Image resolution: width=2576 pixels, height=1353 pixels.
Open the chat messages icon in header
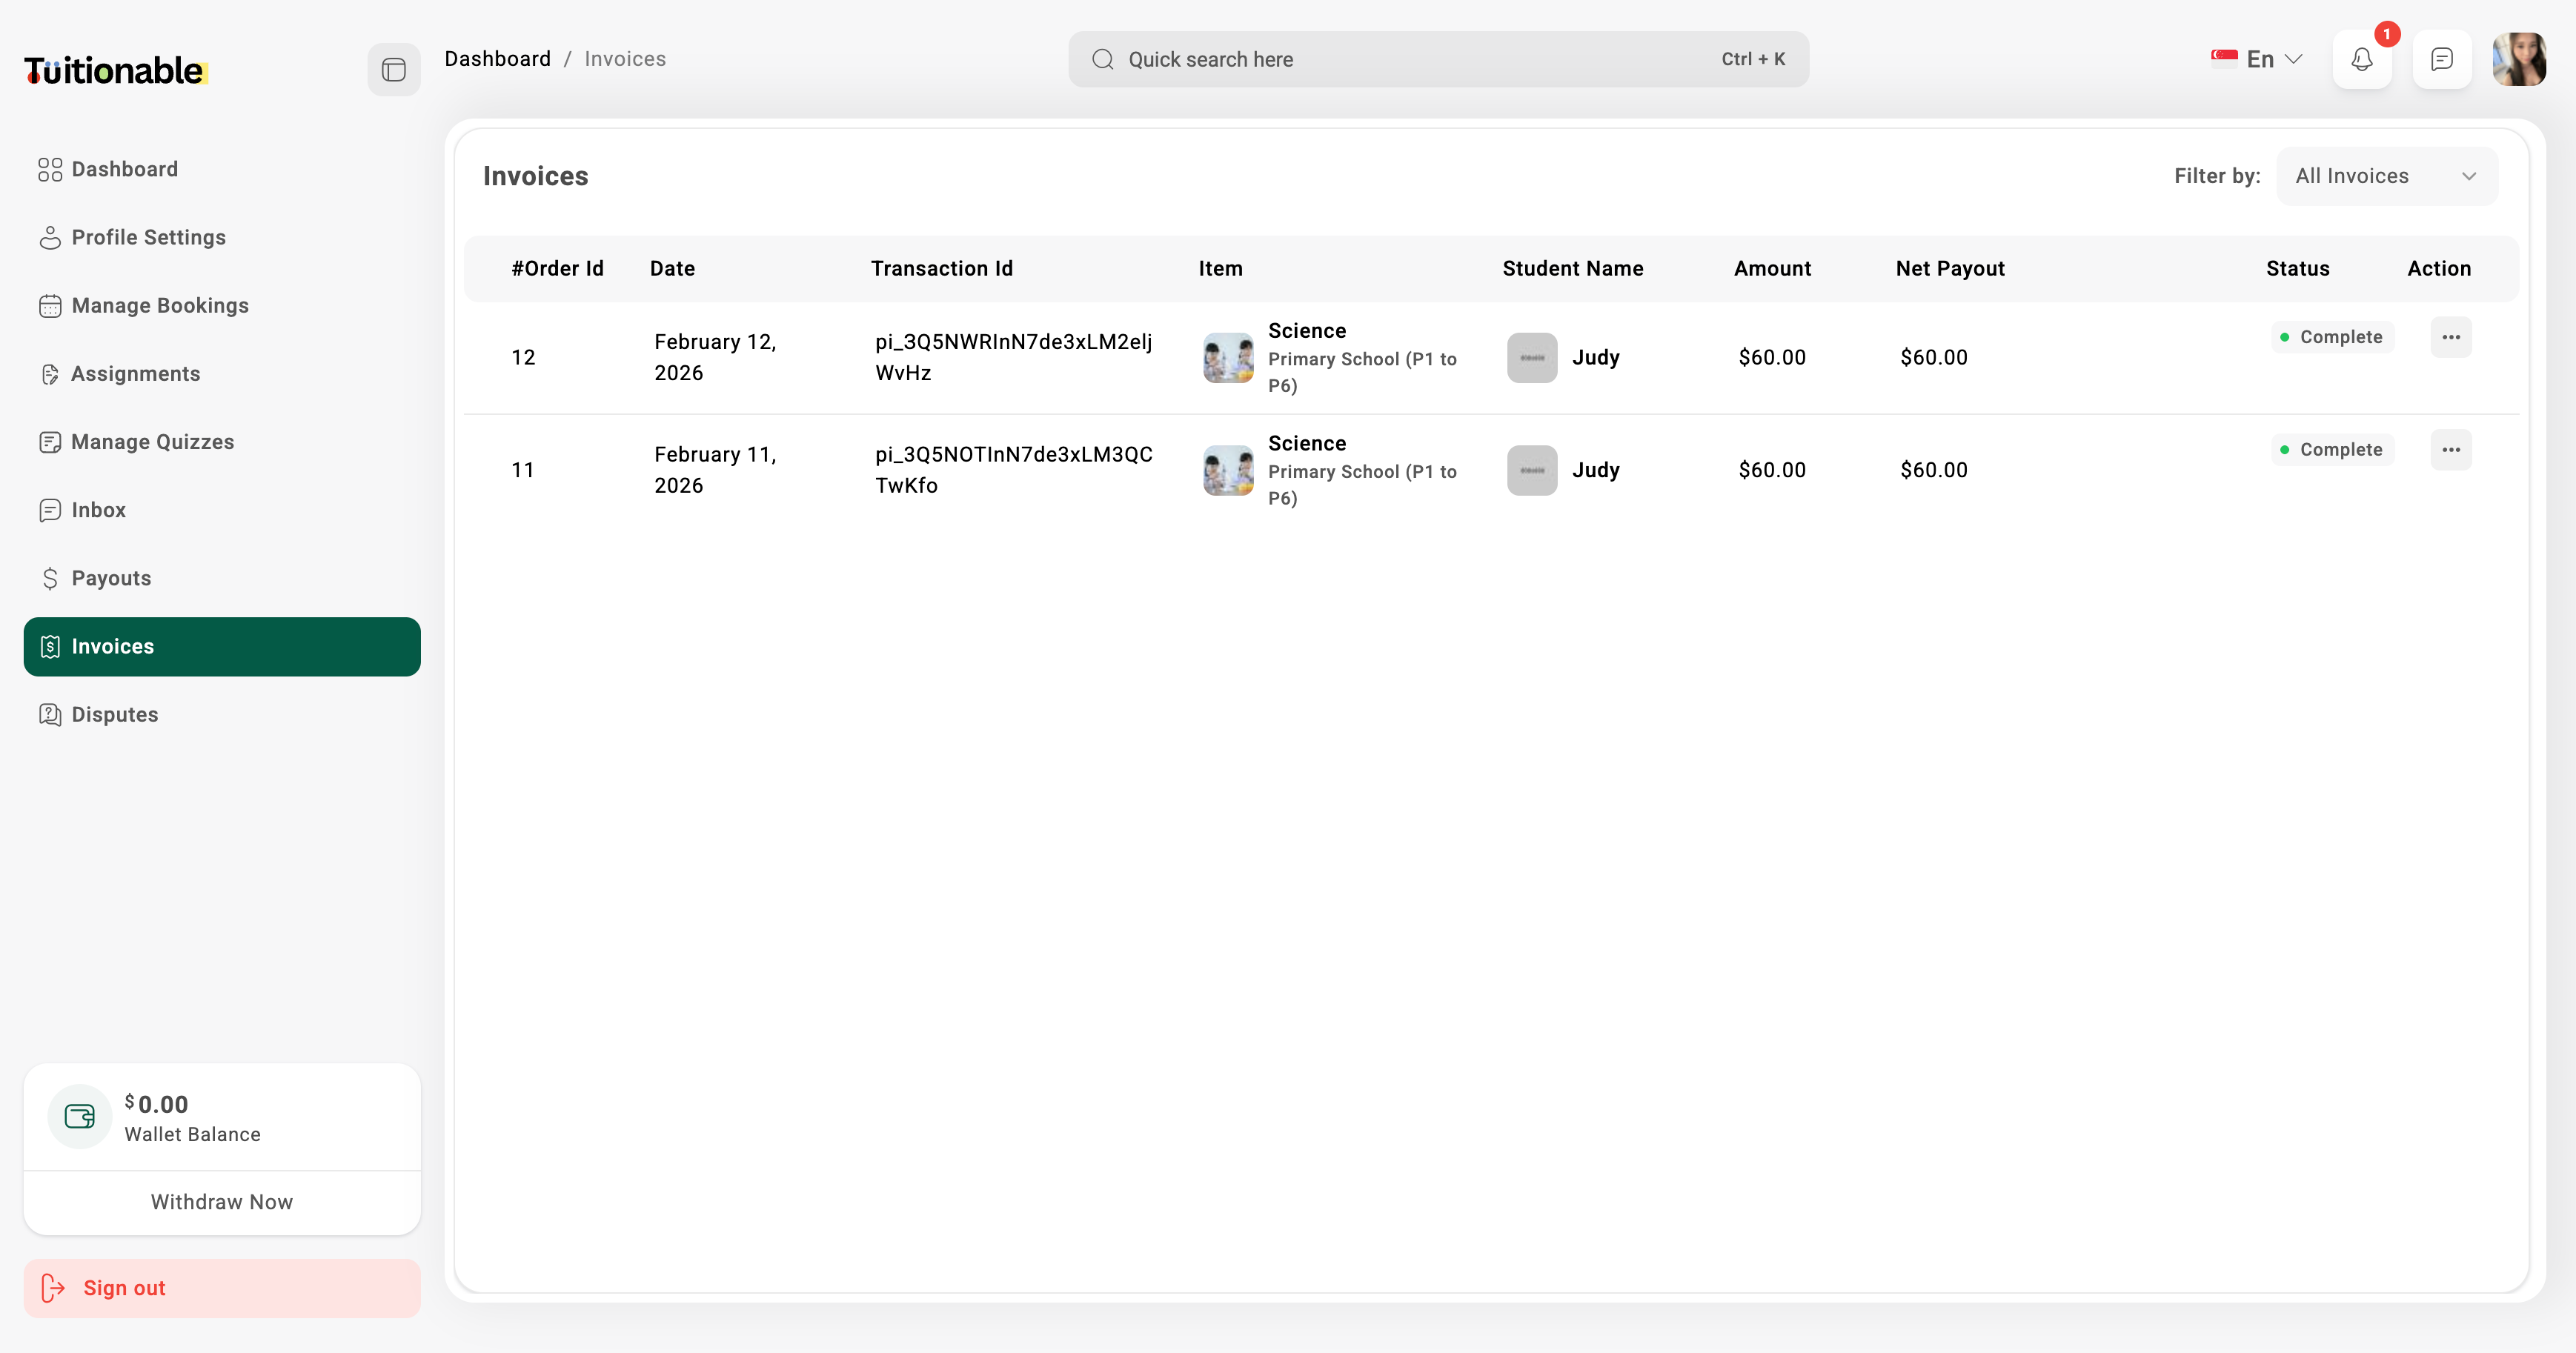2441,59
